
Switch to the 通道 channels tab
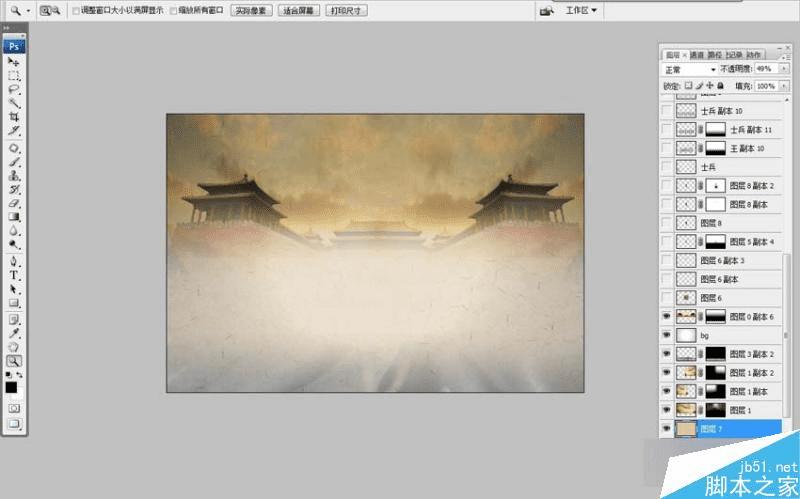point(697,55)
